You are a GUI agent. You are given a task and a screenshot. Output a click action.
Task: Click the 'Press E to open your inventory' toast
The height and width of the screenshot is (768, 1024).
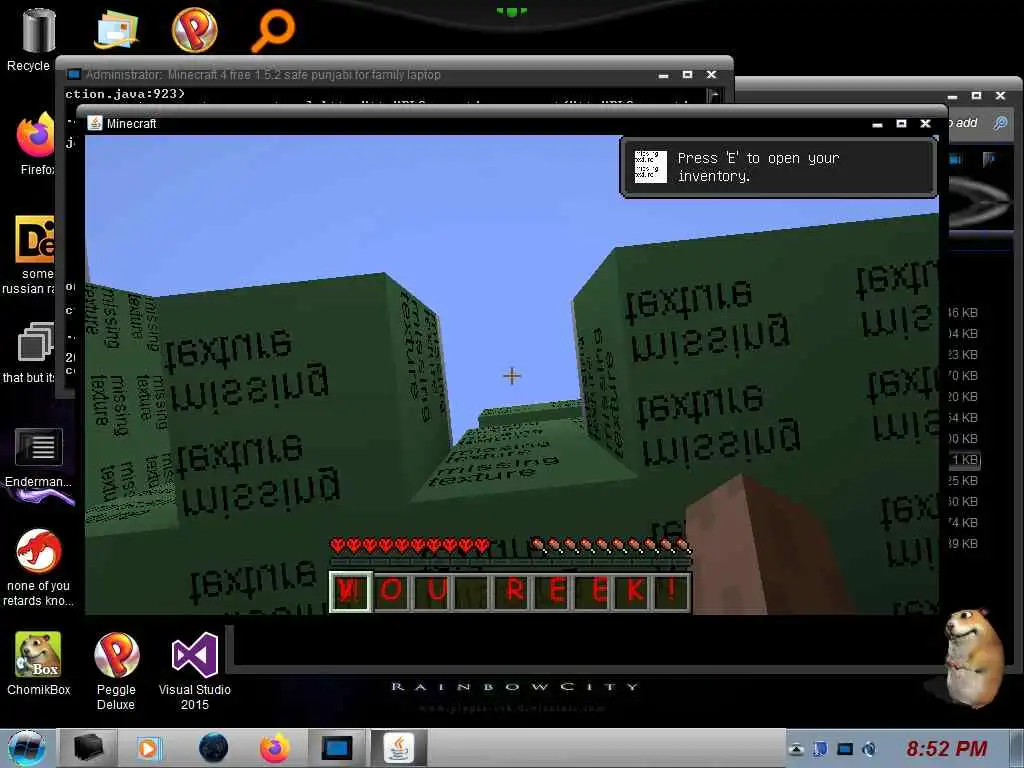tap(778, 167)
